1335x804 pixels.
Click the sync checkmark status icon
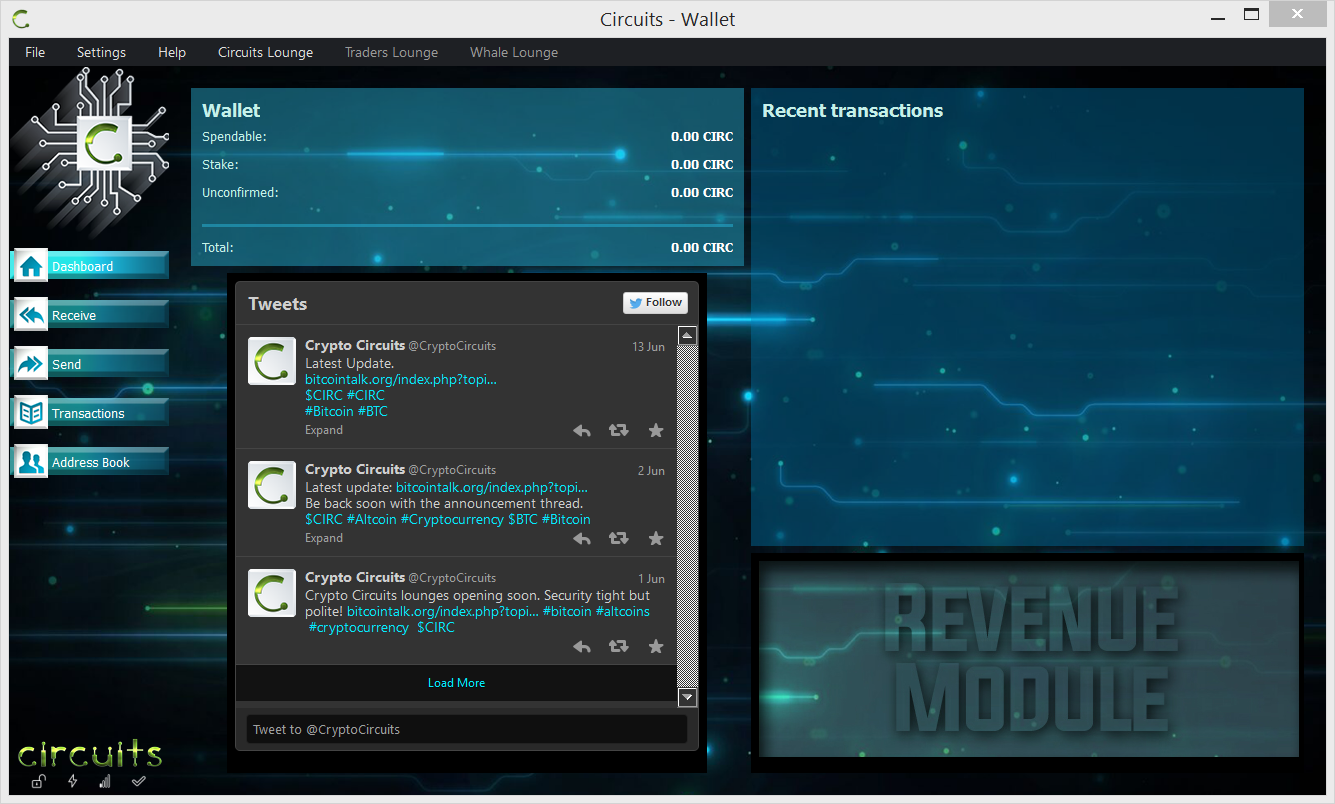pos(139,781)
